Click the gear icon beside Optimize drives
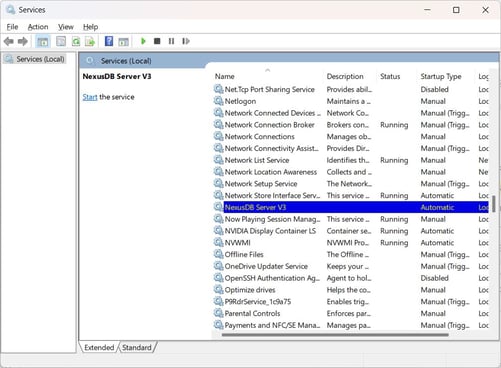Viewport: 501px width, 368px height. coord(218,289)
